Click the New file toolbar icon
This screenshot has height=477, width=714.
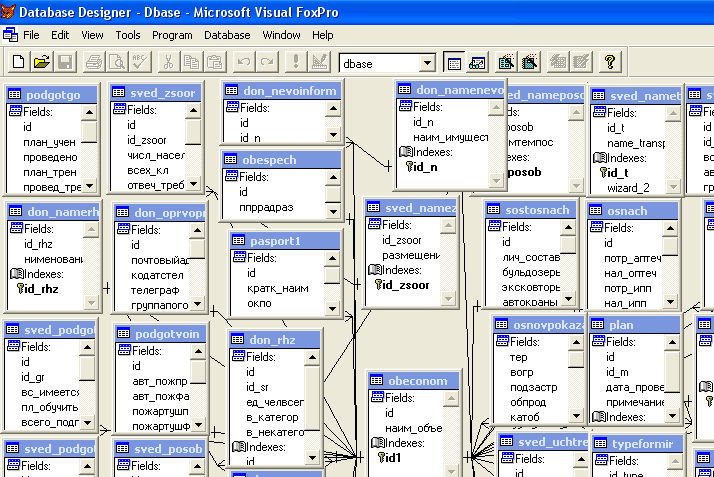coord(19,62)
